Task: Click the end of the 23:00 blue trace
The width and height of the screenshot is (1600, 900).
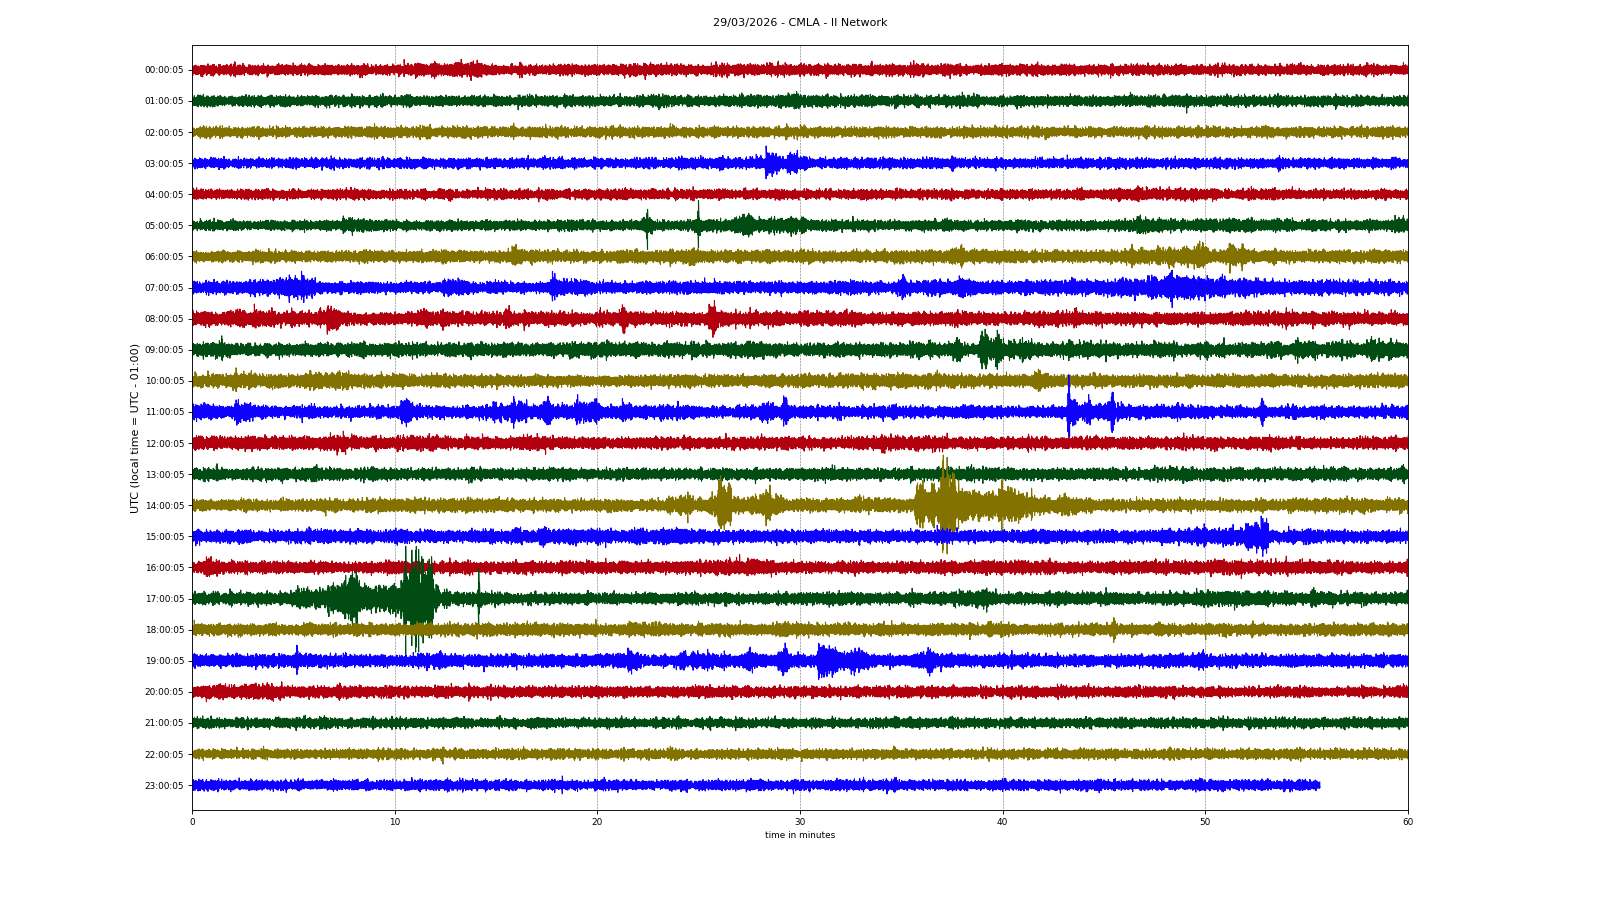Action: pyautogui.click(x=1318, y=785)
